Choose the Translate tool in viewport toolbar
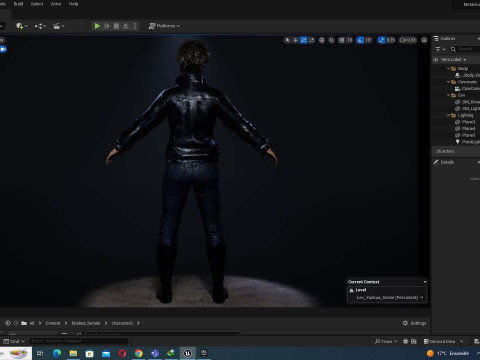The width and height of the screenshot is (480, 360). [x=295, y=40]
